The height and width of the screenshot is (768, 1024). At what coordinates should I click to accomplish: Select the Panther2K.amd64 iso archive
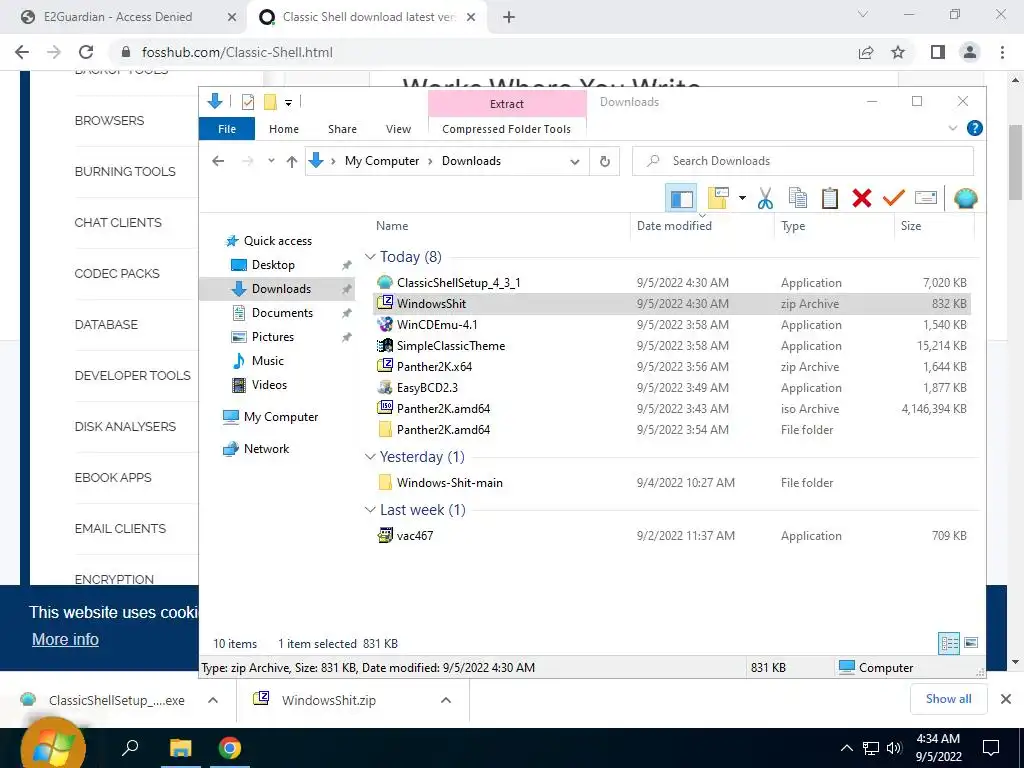(672, 409)
